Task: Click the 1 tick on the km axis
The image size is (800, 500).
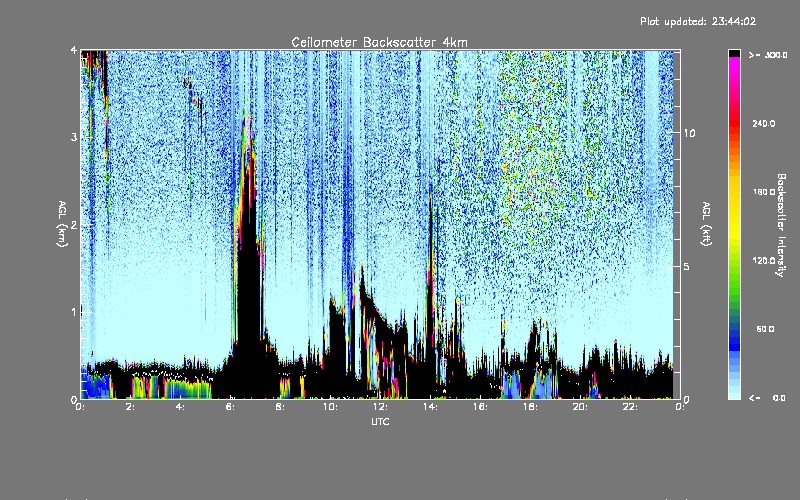Action: coord(74,312)
